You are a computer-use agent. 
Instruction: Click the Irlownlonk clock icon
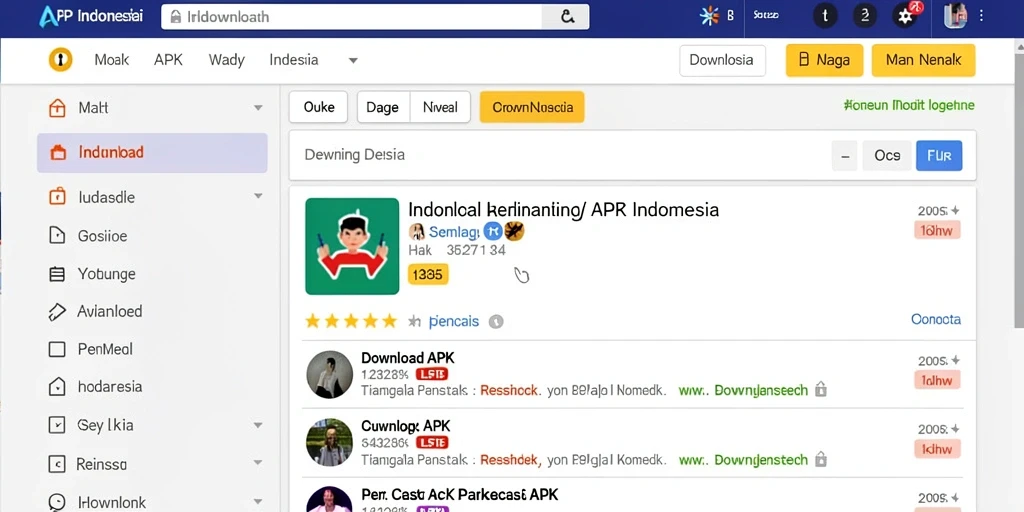click(57, 502)
